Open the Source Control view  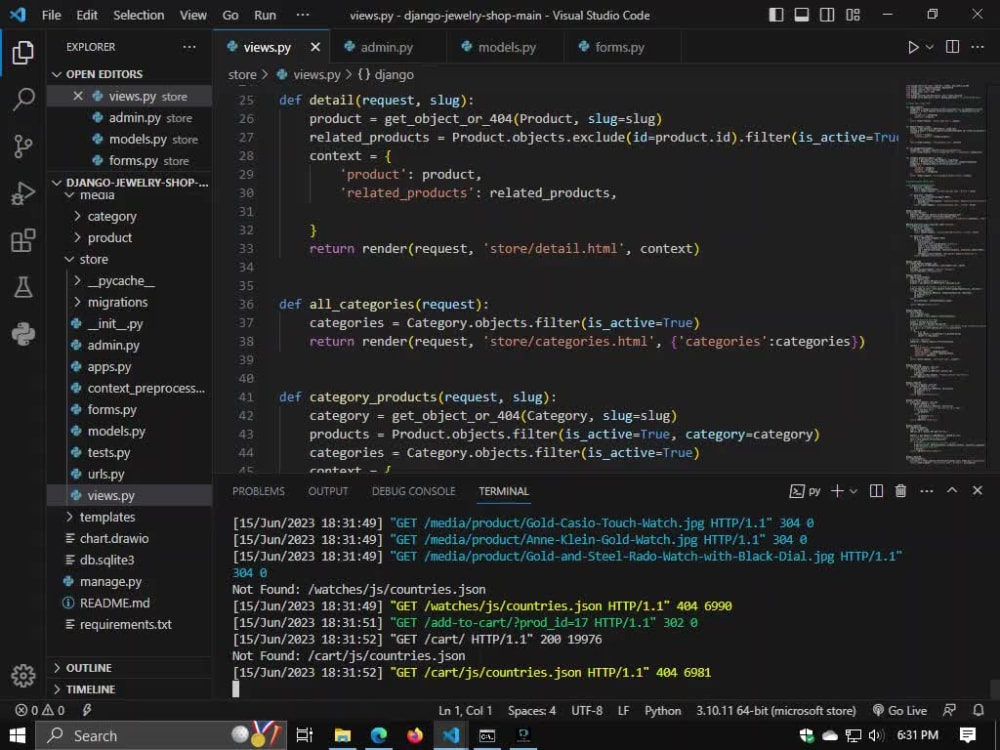pyautogui.click(x=24, y=146)
